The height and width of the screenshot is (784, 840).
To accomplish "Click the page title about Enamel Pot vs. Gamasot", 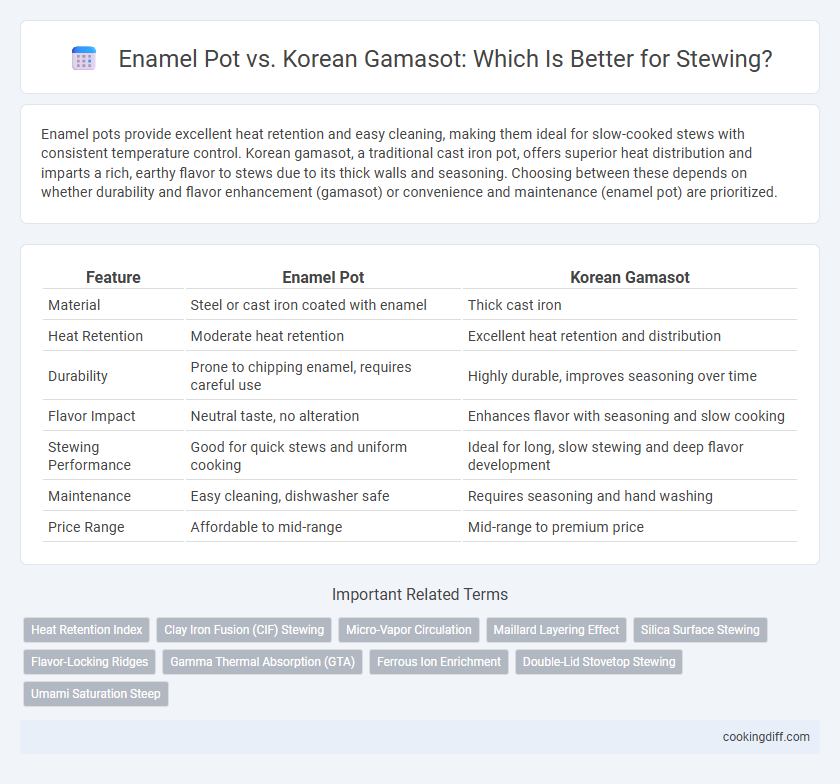I will [445, 58].
